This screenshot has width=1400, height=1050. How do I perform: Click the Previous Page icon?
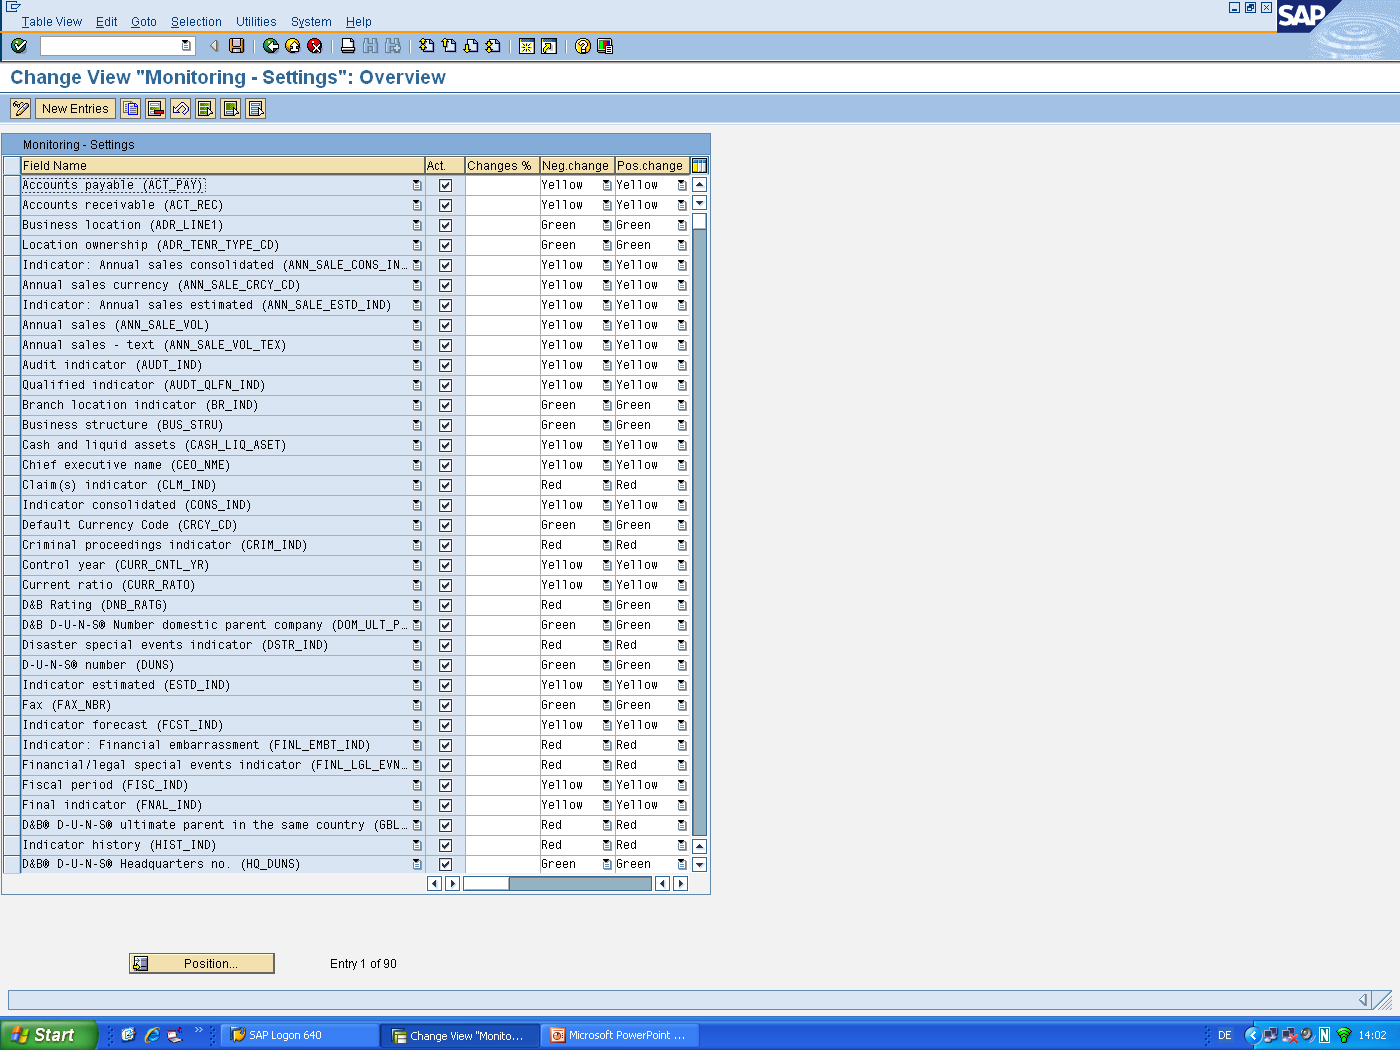coord(449,46)
